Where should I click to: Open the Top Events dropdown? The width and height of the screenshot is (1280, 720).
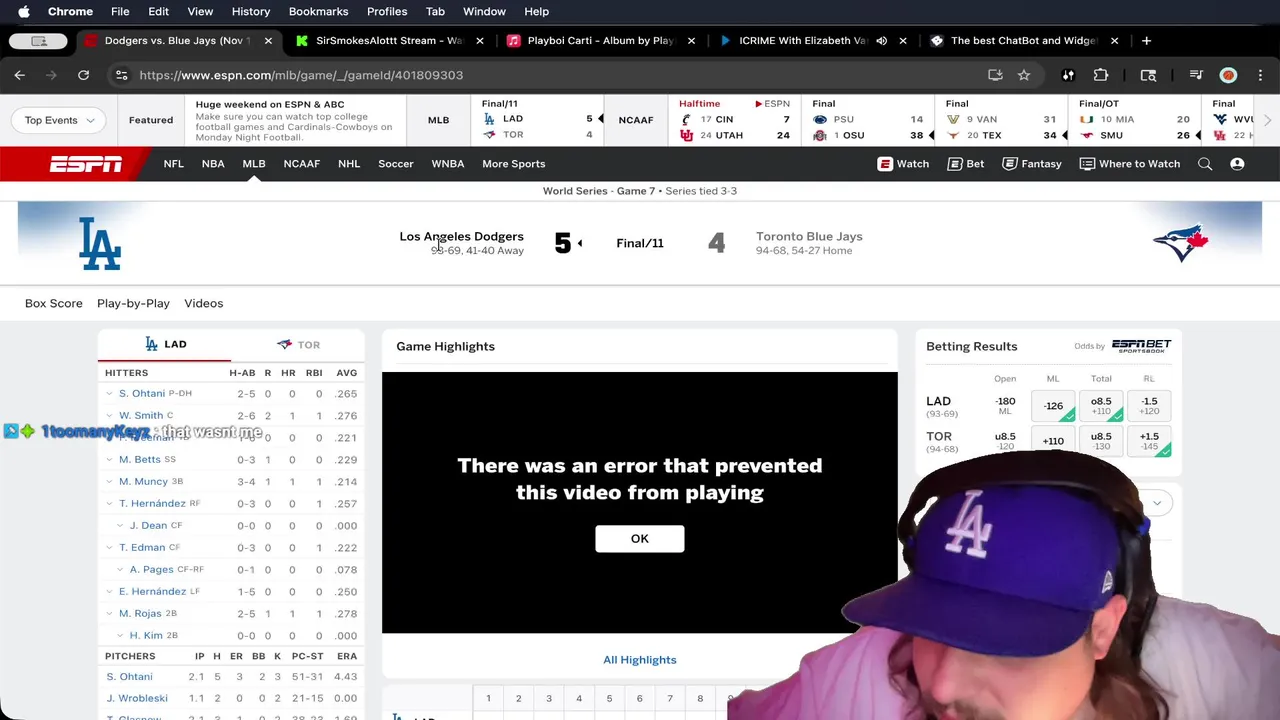59,120
